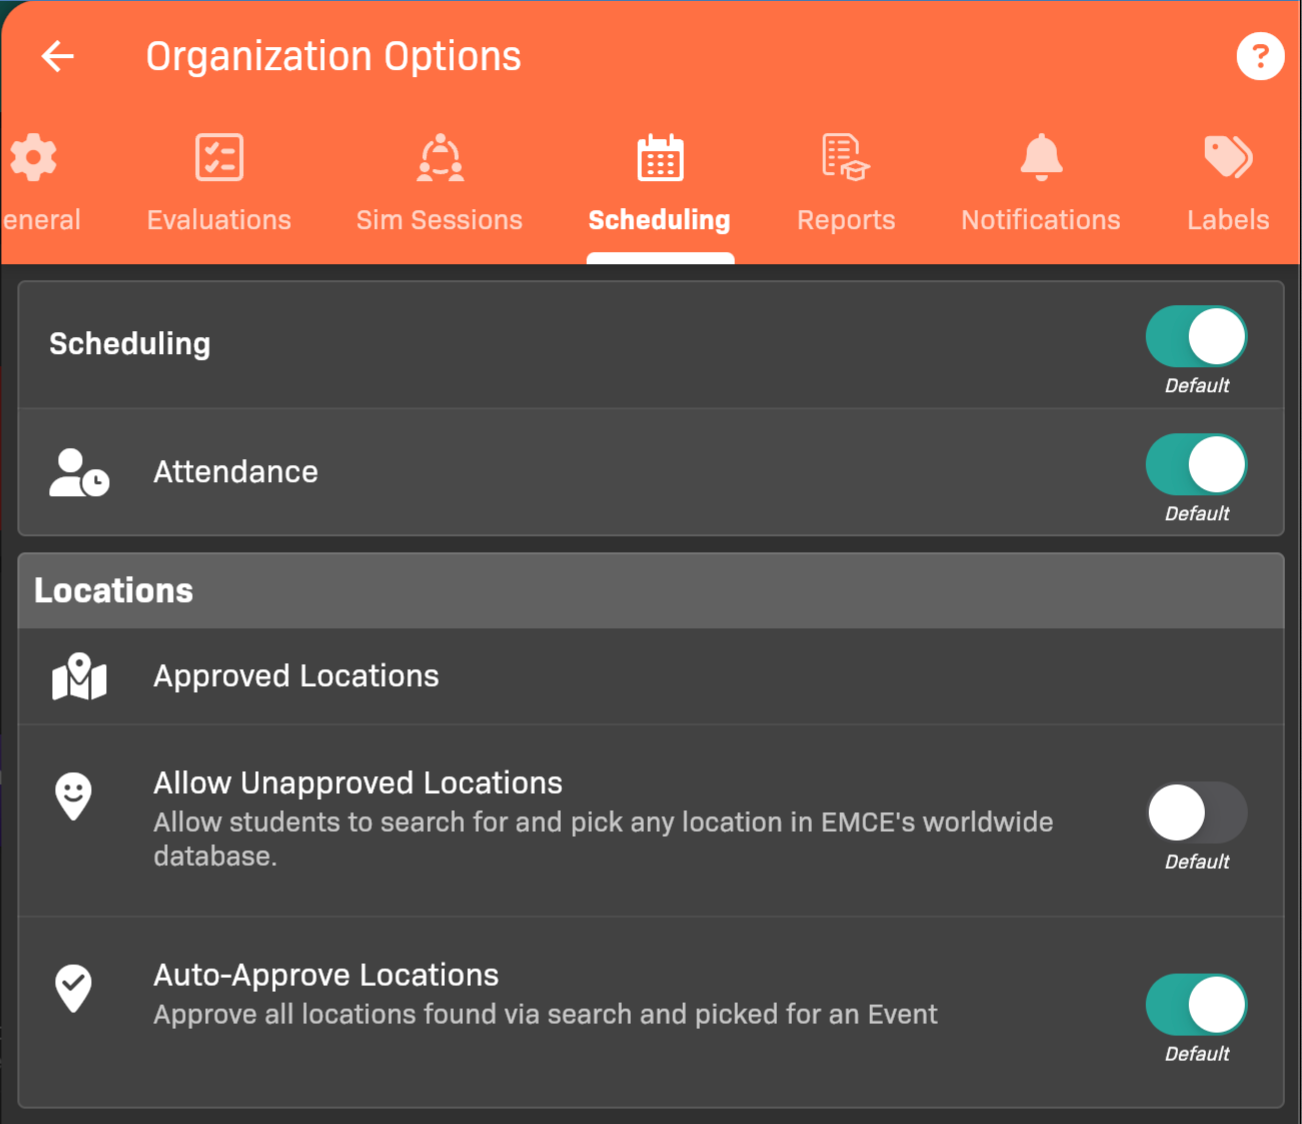Turn off the Attendance toggle
The width and height of the screenshot is (1302, 1124).
coord(1196,465)
